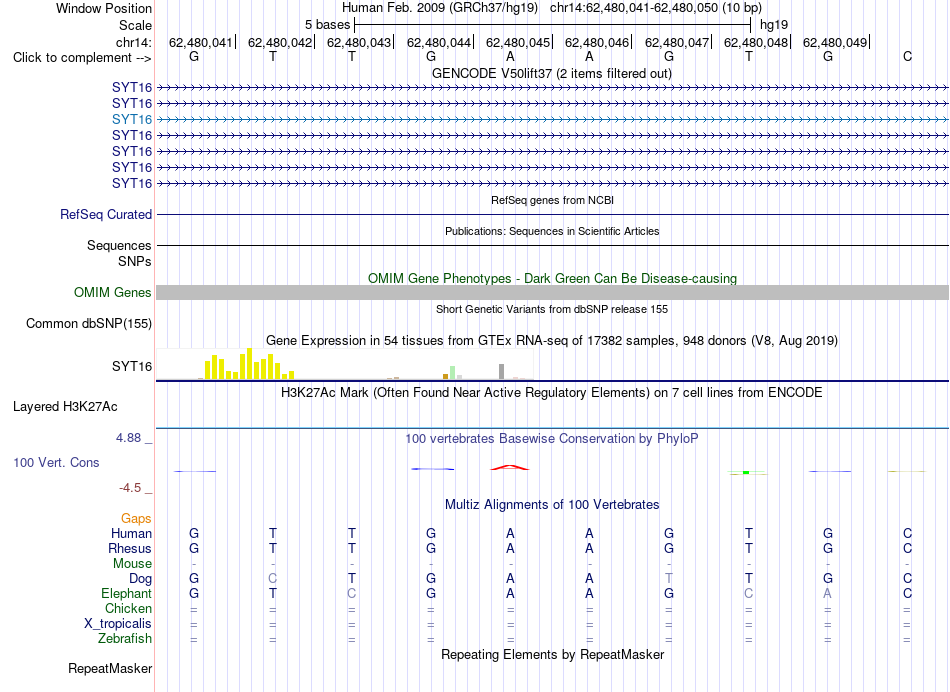Click position marker 62,480,041
Image resolution: width=950 pixels, height=692 pixels.
click(x=201, y=42)
